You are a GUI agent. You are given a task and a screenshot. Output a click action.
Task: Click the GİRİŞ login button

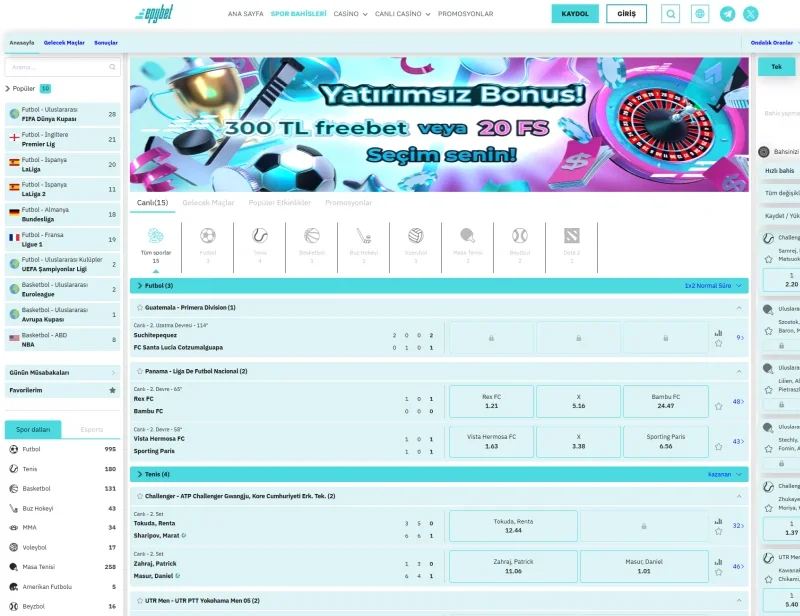[x=627, y=14]
